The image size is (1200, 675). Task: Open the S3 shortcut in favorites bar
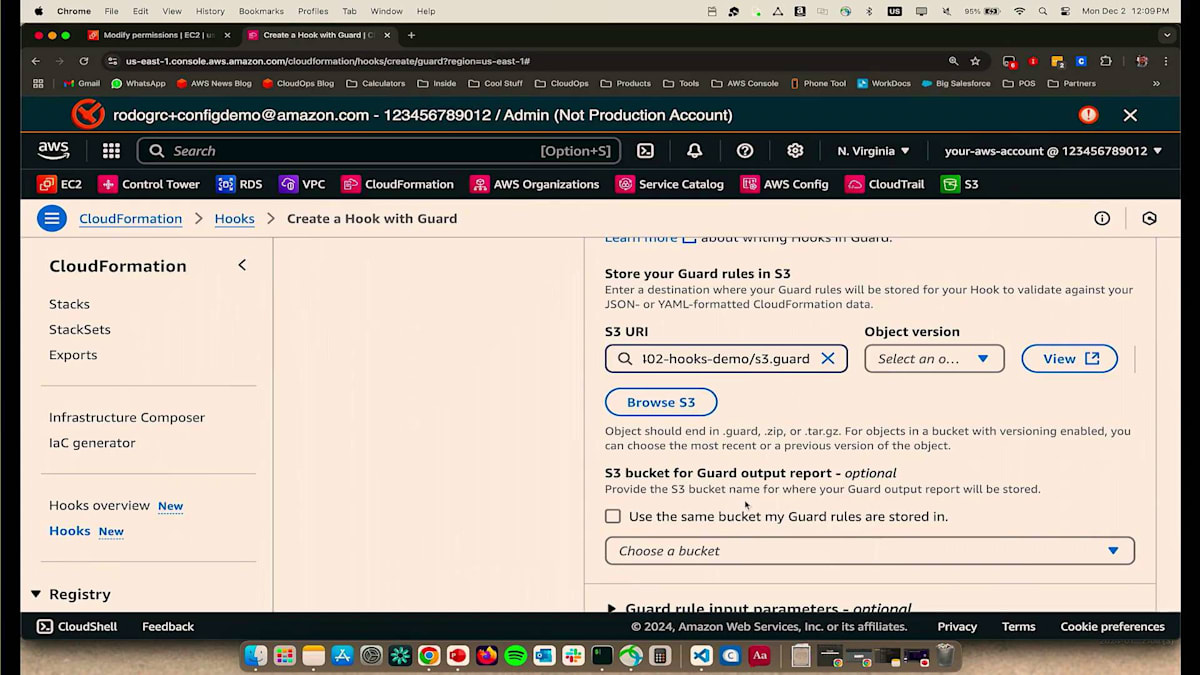pyautogui.click(x=959, y=184)
